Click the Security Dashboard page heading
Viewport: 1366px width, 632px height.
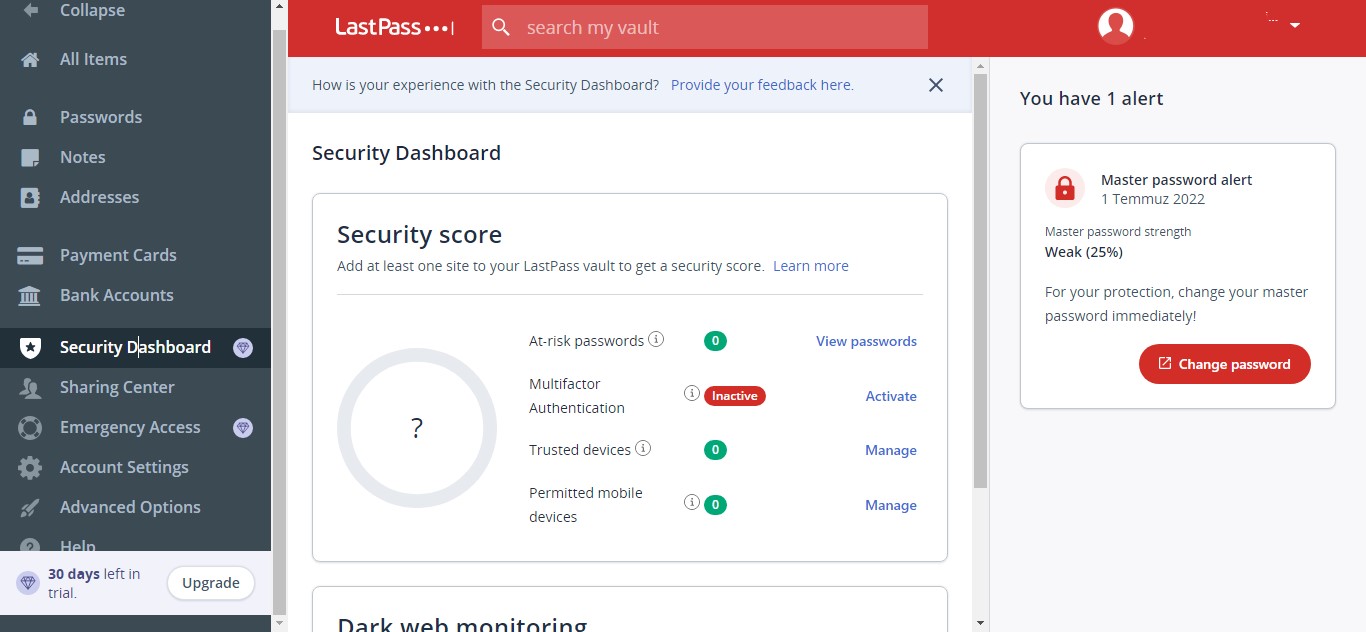point(406,153)
